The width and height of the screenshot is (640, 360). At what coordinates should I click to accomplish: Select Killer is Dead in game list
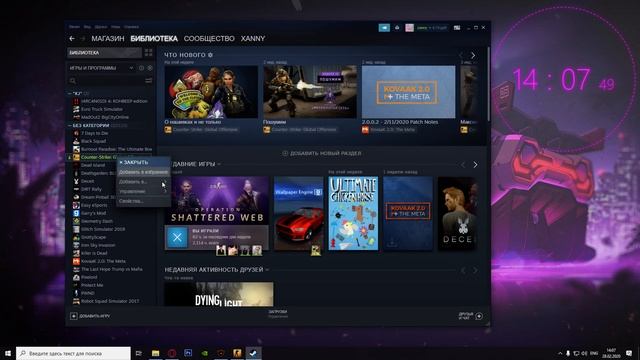point(94,253)
